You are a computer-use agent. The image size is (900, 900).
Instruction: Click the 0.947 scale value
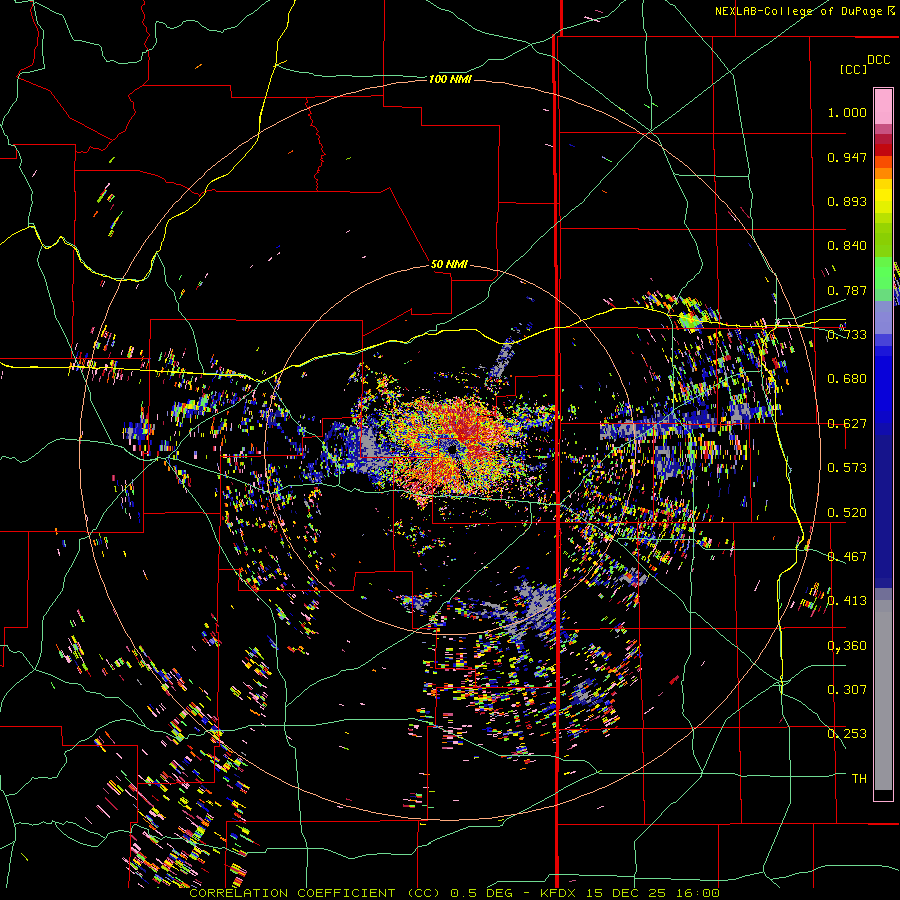tap(847, 157)
